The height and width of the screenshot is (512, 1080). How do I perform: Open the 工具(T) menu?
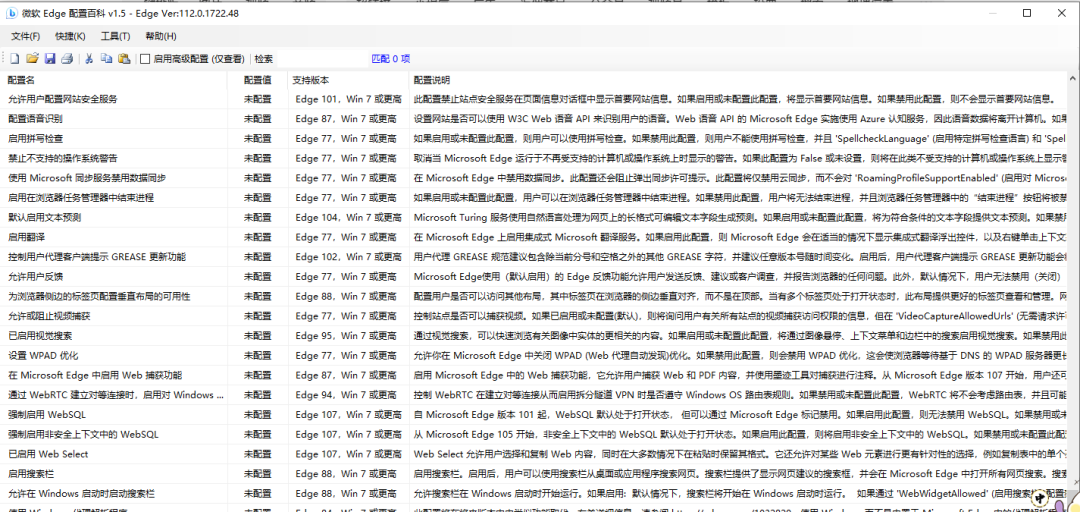(x=115, y=36)
